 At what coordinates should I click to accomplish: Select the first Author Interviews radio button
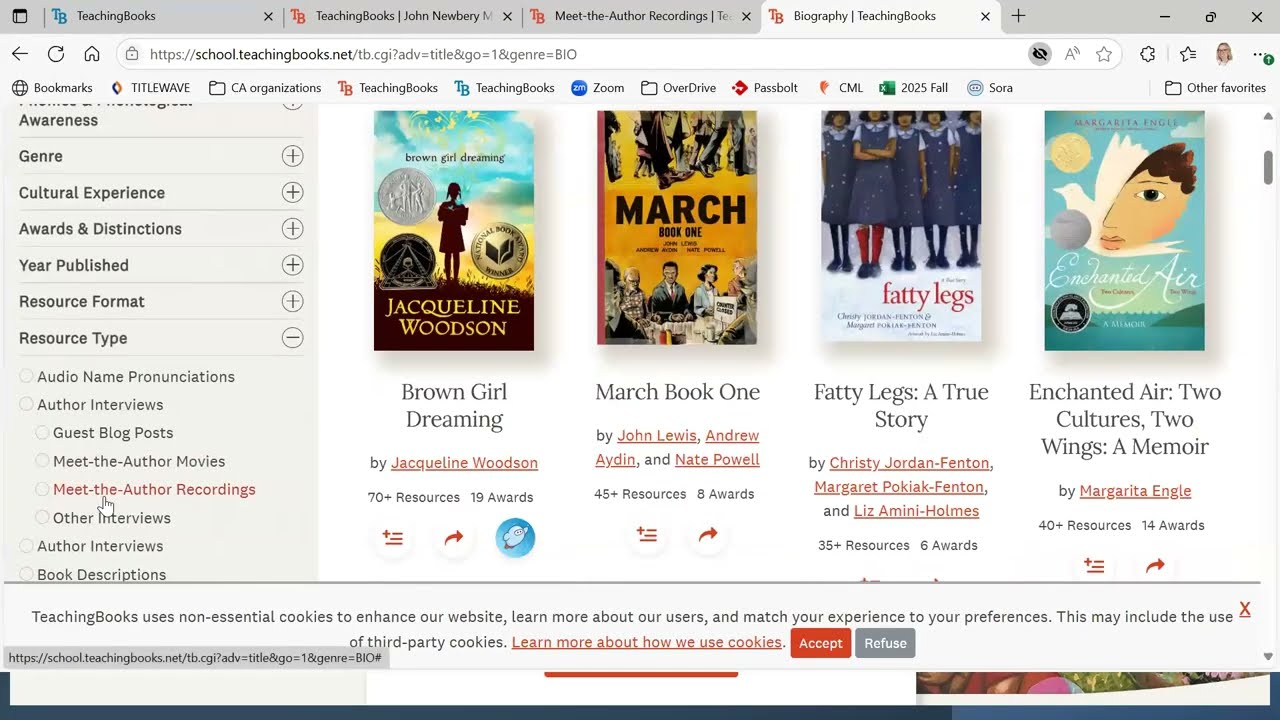pyautogui.click(x=26, y=404)
